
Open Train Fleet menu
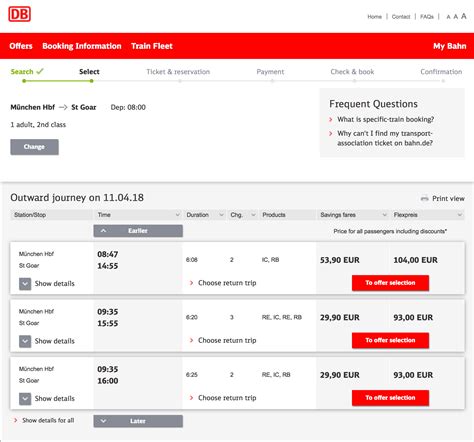pos(152,46)
